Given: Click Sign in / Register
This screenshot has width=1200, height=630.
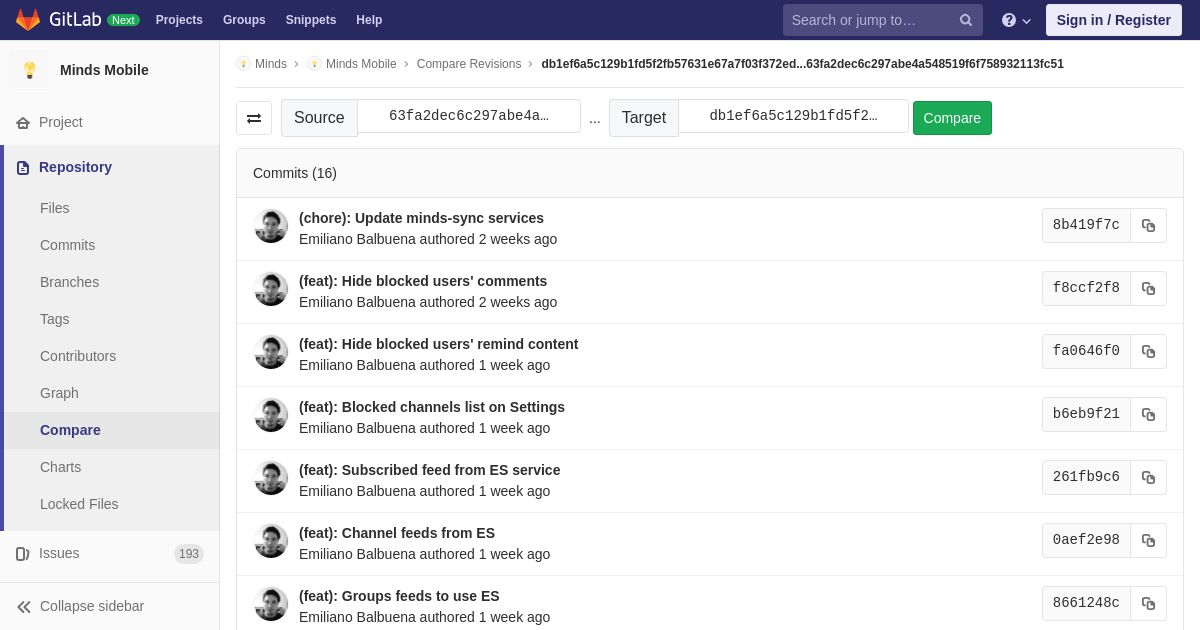Looking at the screenshot, I should [x=1113, y=20].
